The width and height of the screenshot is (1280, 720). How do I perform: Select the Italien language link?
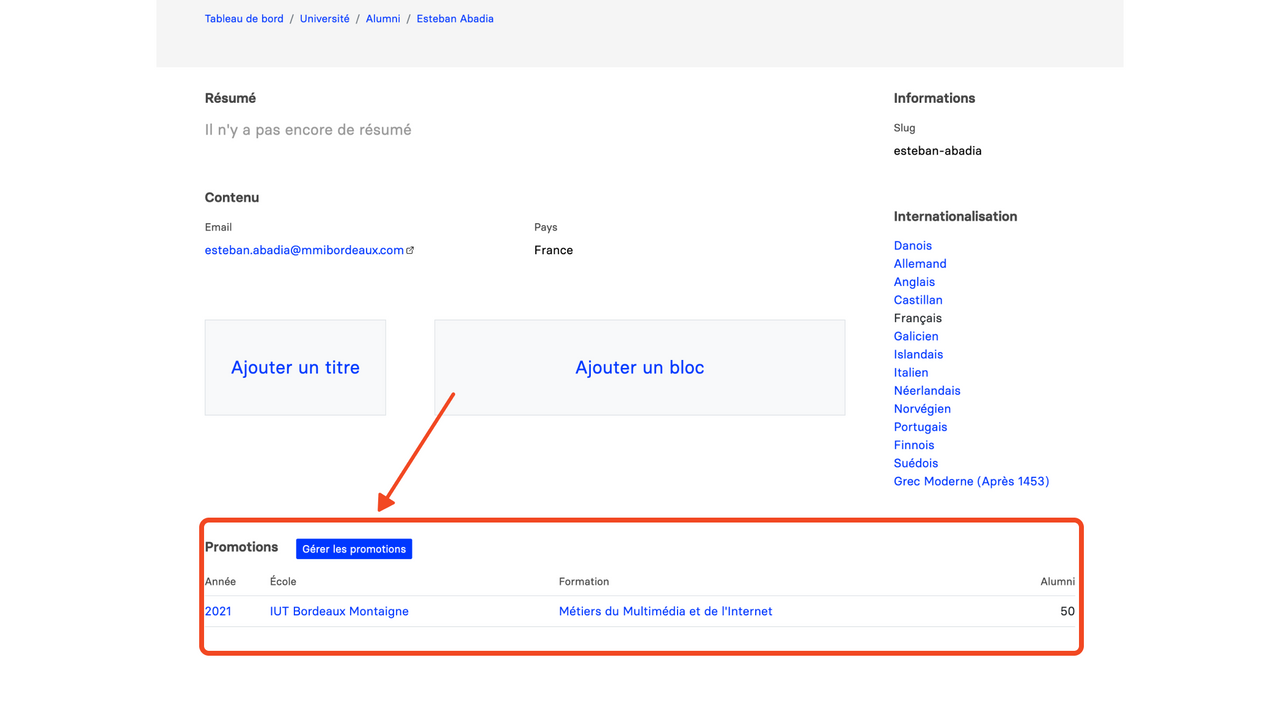[x=911, y=372]
